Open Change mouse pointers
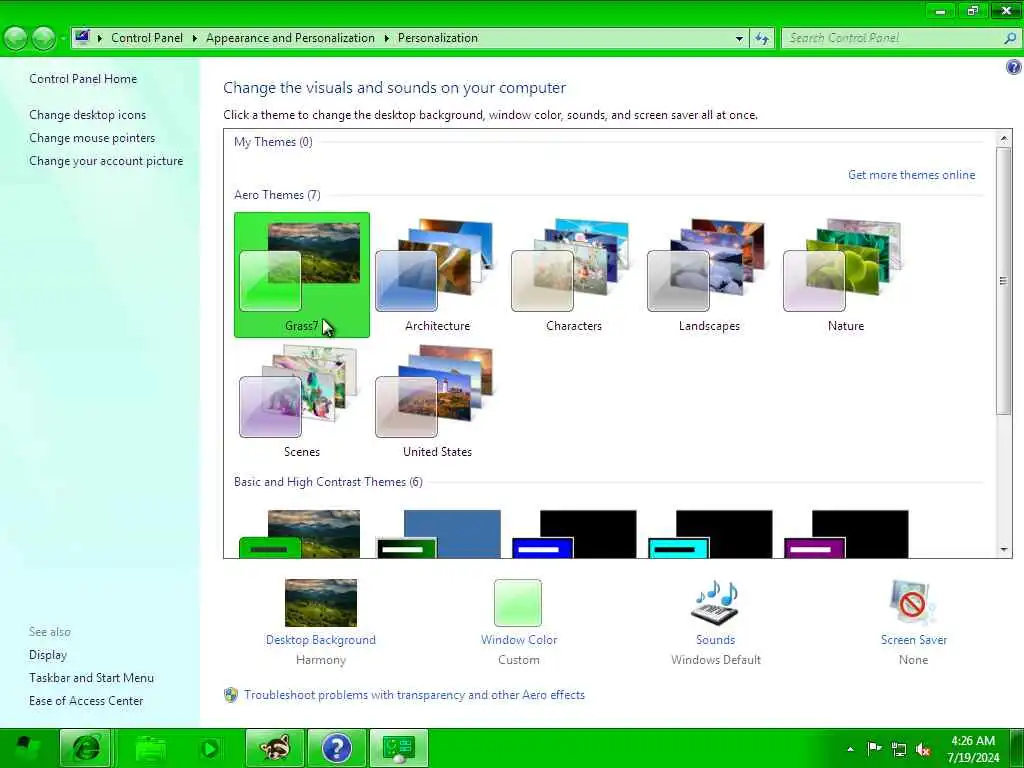Viewport: 1024px width, 768px height. tap(92, 138)
